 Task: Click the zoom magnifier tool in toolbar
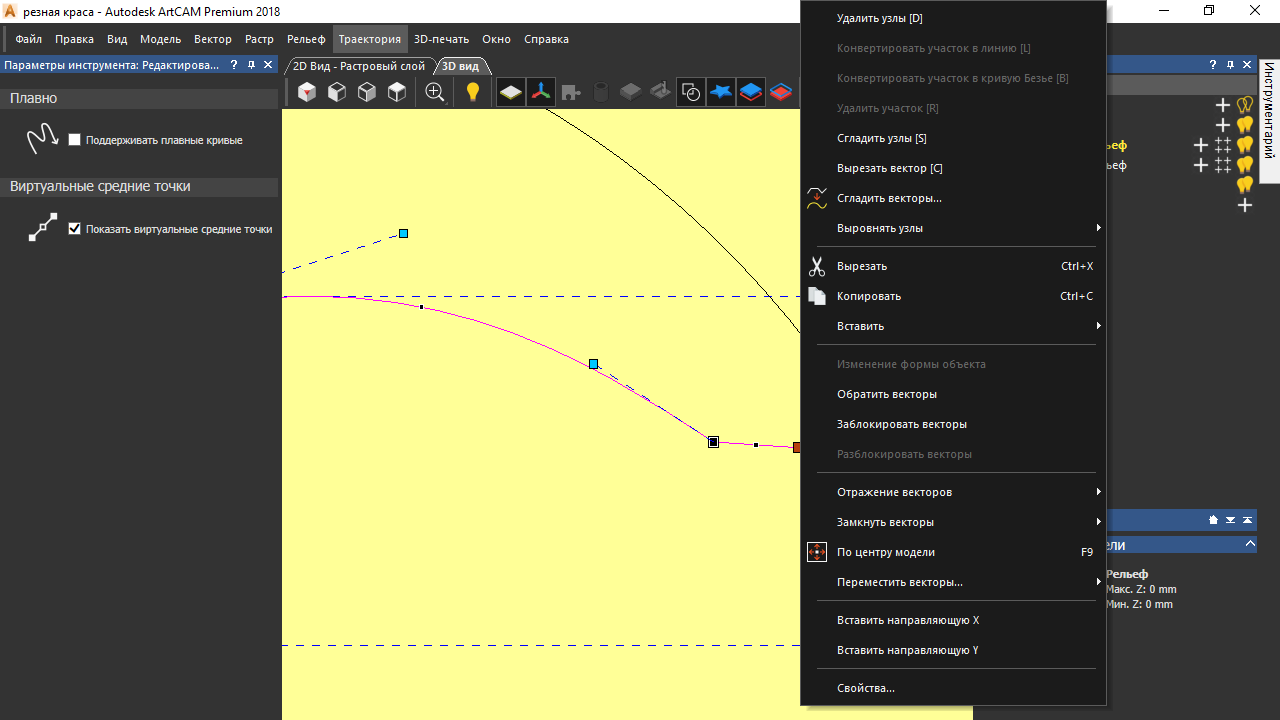click(x=435, y=92)
